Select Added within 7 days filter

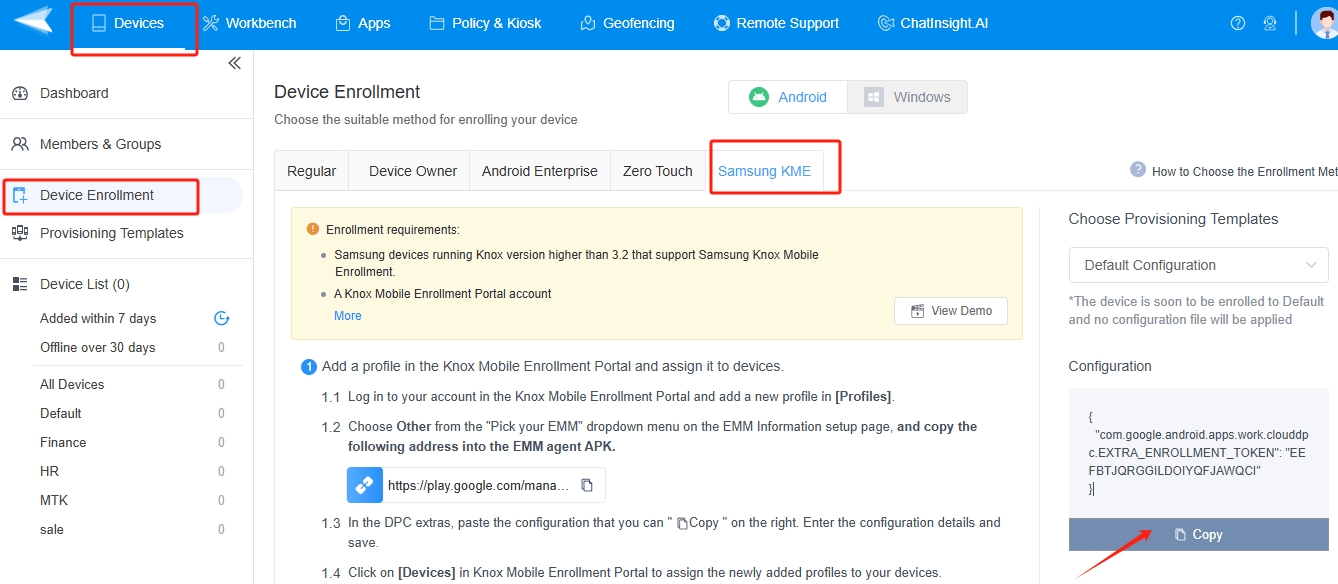[x=98, y=318]
